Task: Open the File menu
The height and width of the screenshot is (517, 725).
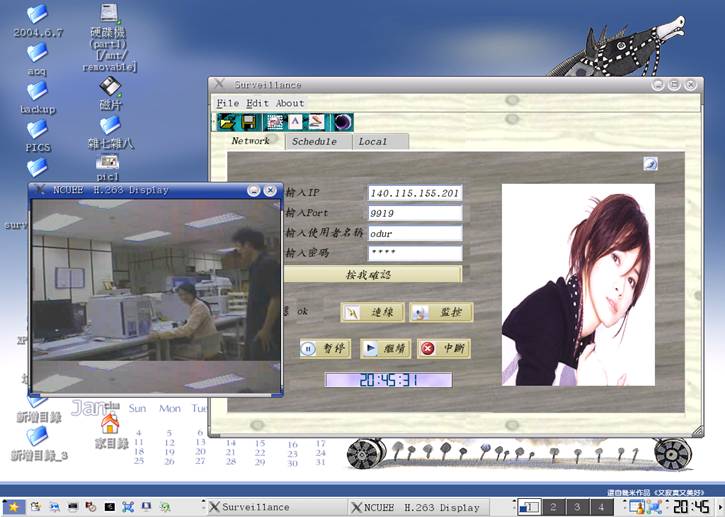Action: click(x=227, y=103)
